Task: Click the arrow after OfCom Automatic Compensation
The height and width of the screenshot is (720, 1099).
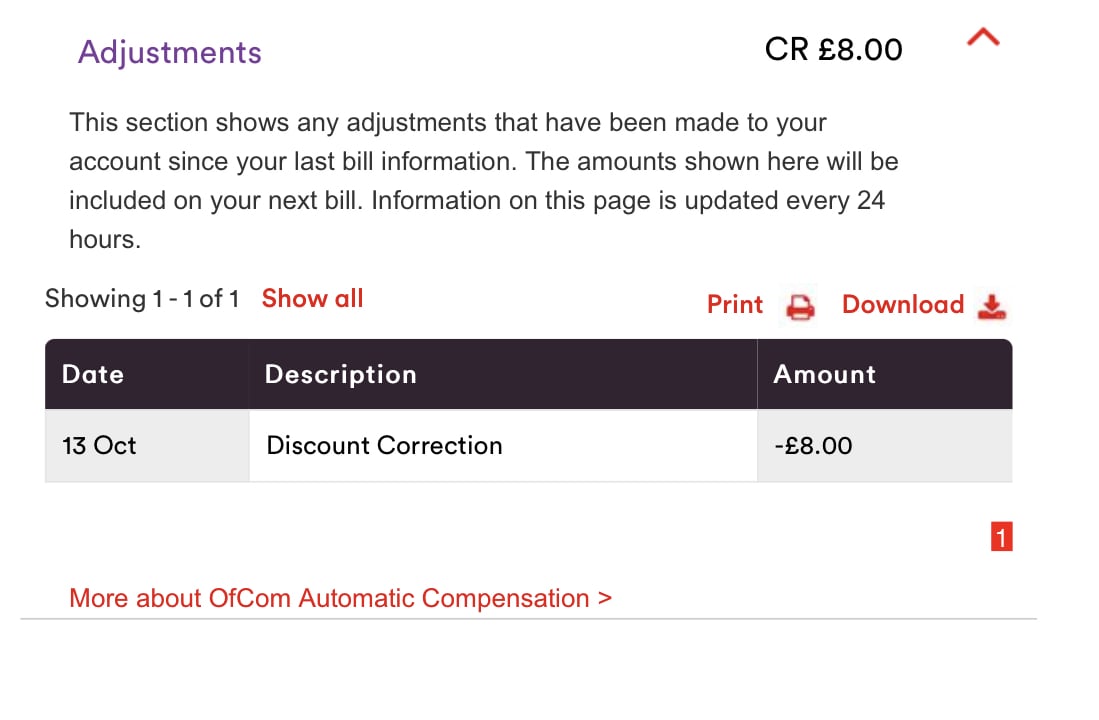Action: point(605,599)
